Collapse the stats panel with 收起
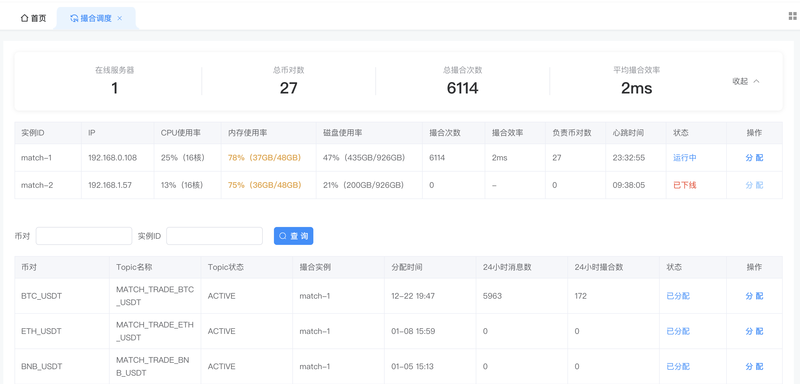The height and width of the screenshot is (384, 800). (x=746, y=81)
